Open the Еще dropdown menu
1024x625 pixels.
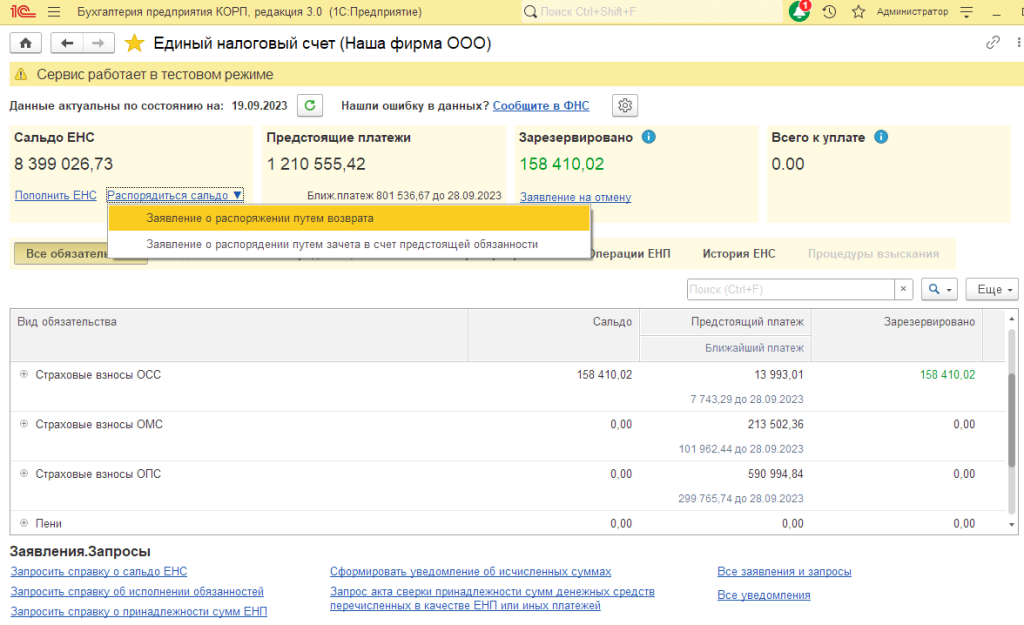992,289
